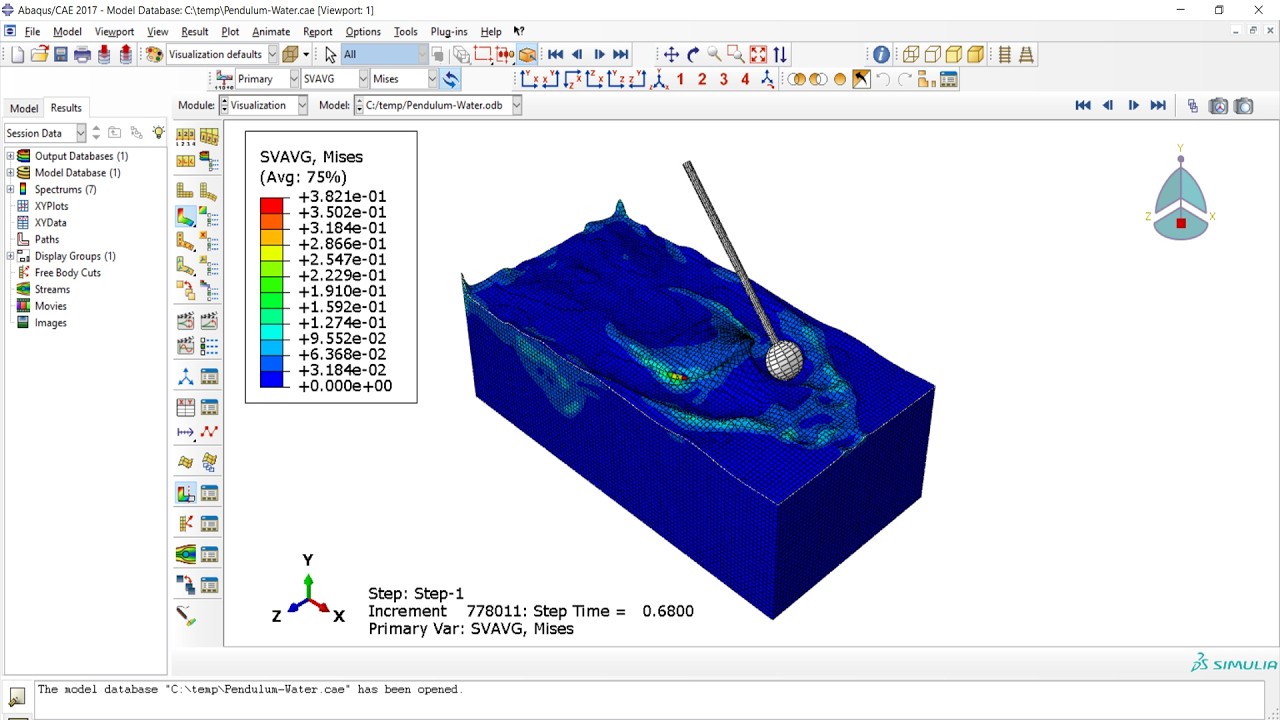
Task: Open a file with the folder icon
Action: pos(39,55)
